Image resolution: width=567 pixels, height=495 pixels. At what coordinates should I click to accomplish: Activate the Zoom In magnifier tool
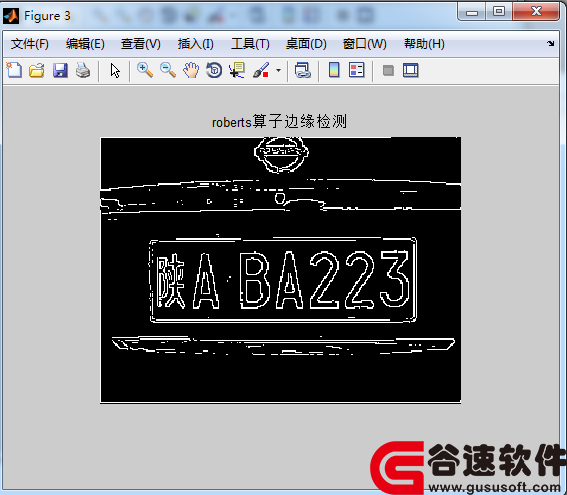click(145, 70)
